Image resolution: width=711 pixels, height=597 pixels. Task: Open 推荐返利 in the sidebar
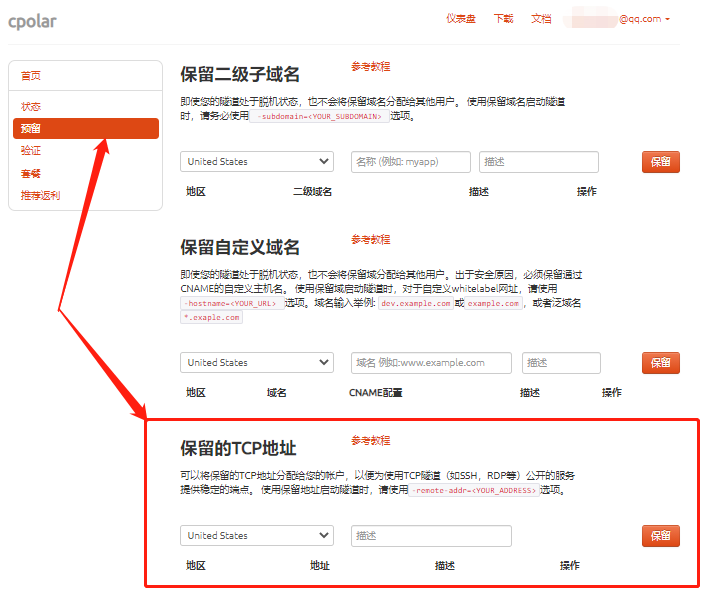(x=40, y=195)
